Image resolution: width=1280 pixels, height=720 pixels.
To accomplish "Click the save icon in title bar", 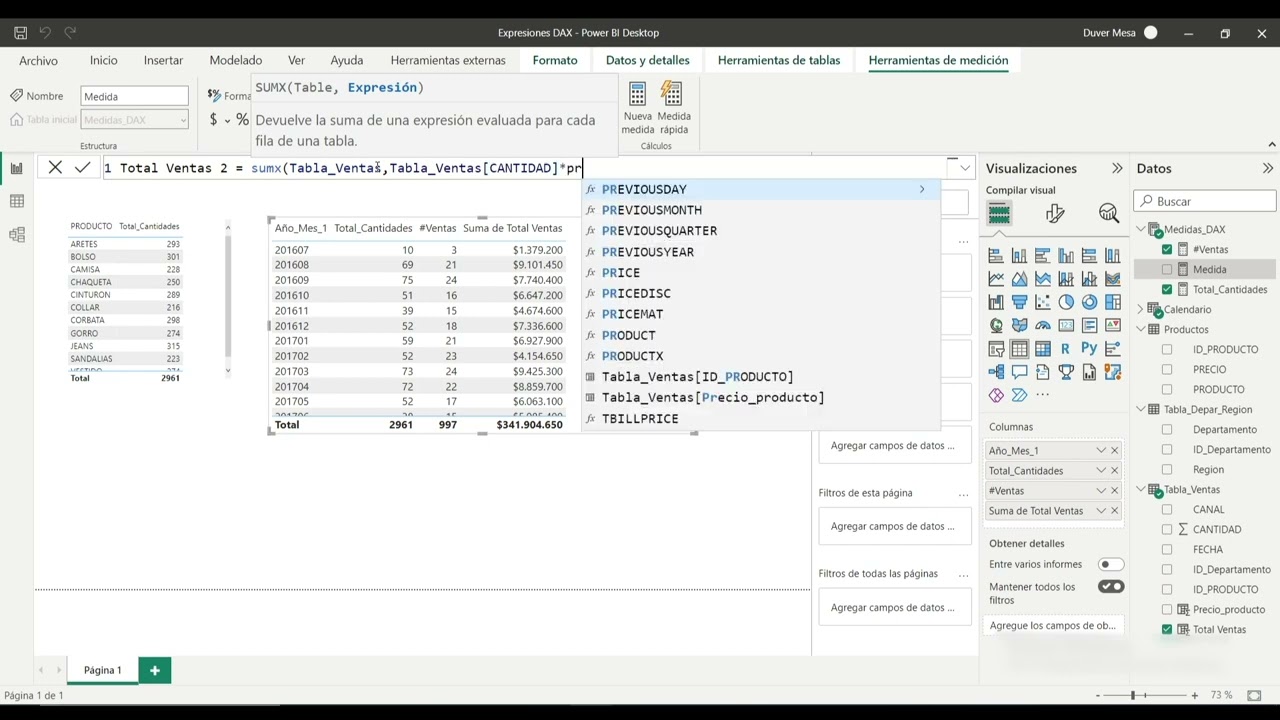I will point(20,33).
